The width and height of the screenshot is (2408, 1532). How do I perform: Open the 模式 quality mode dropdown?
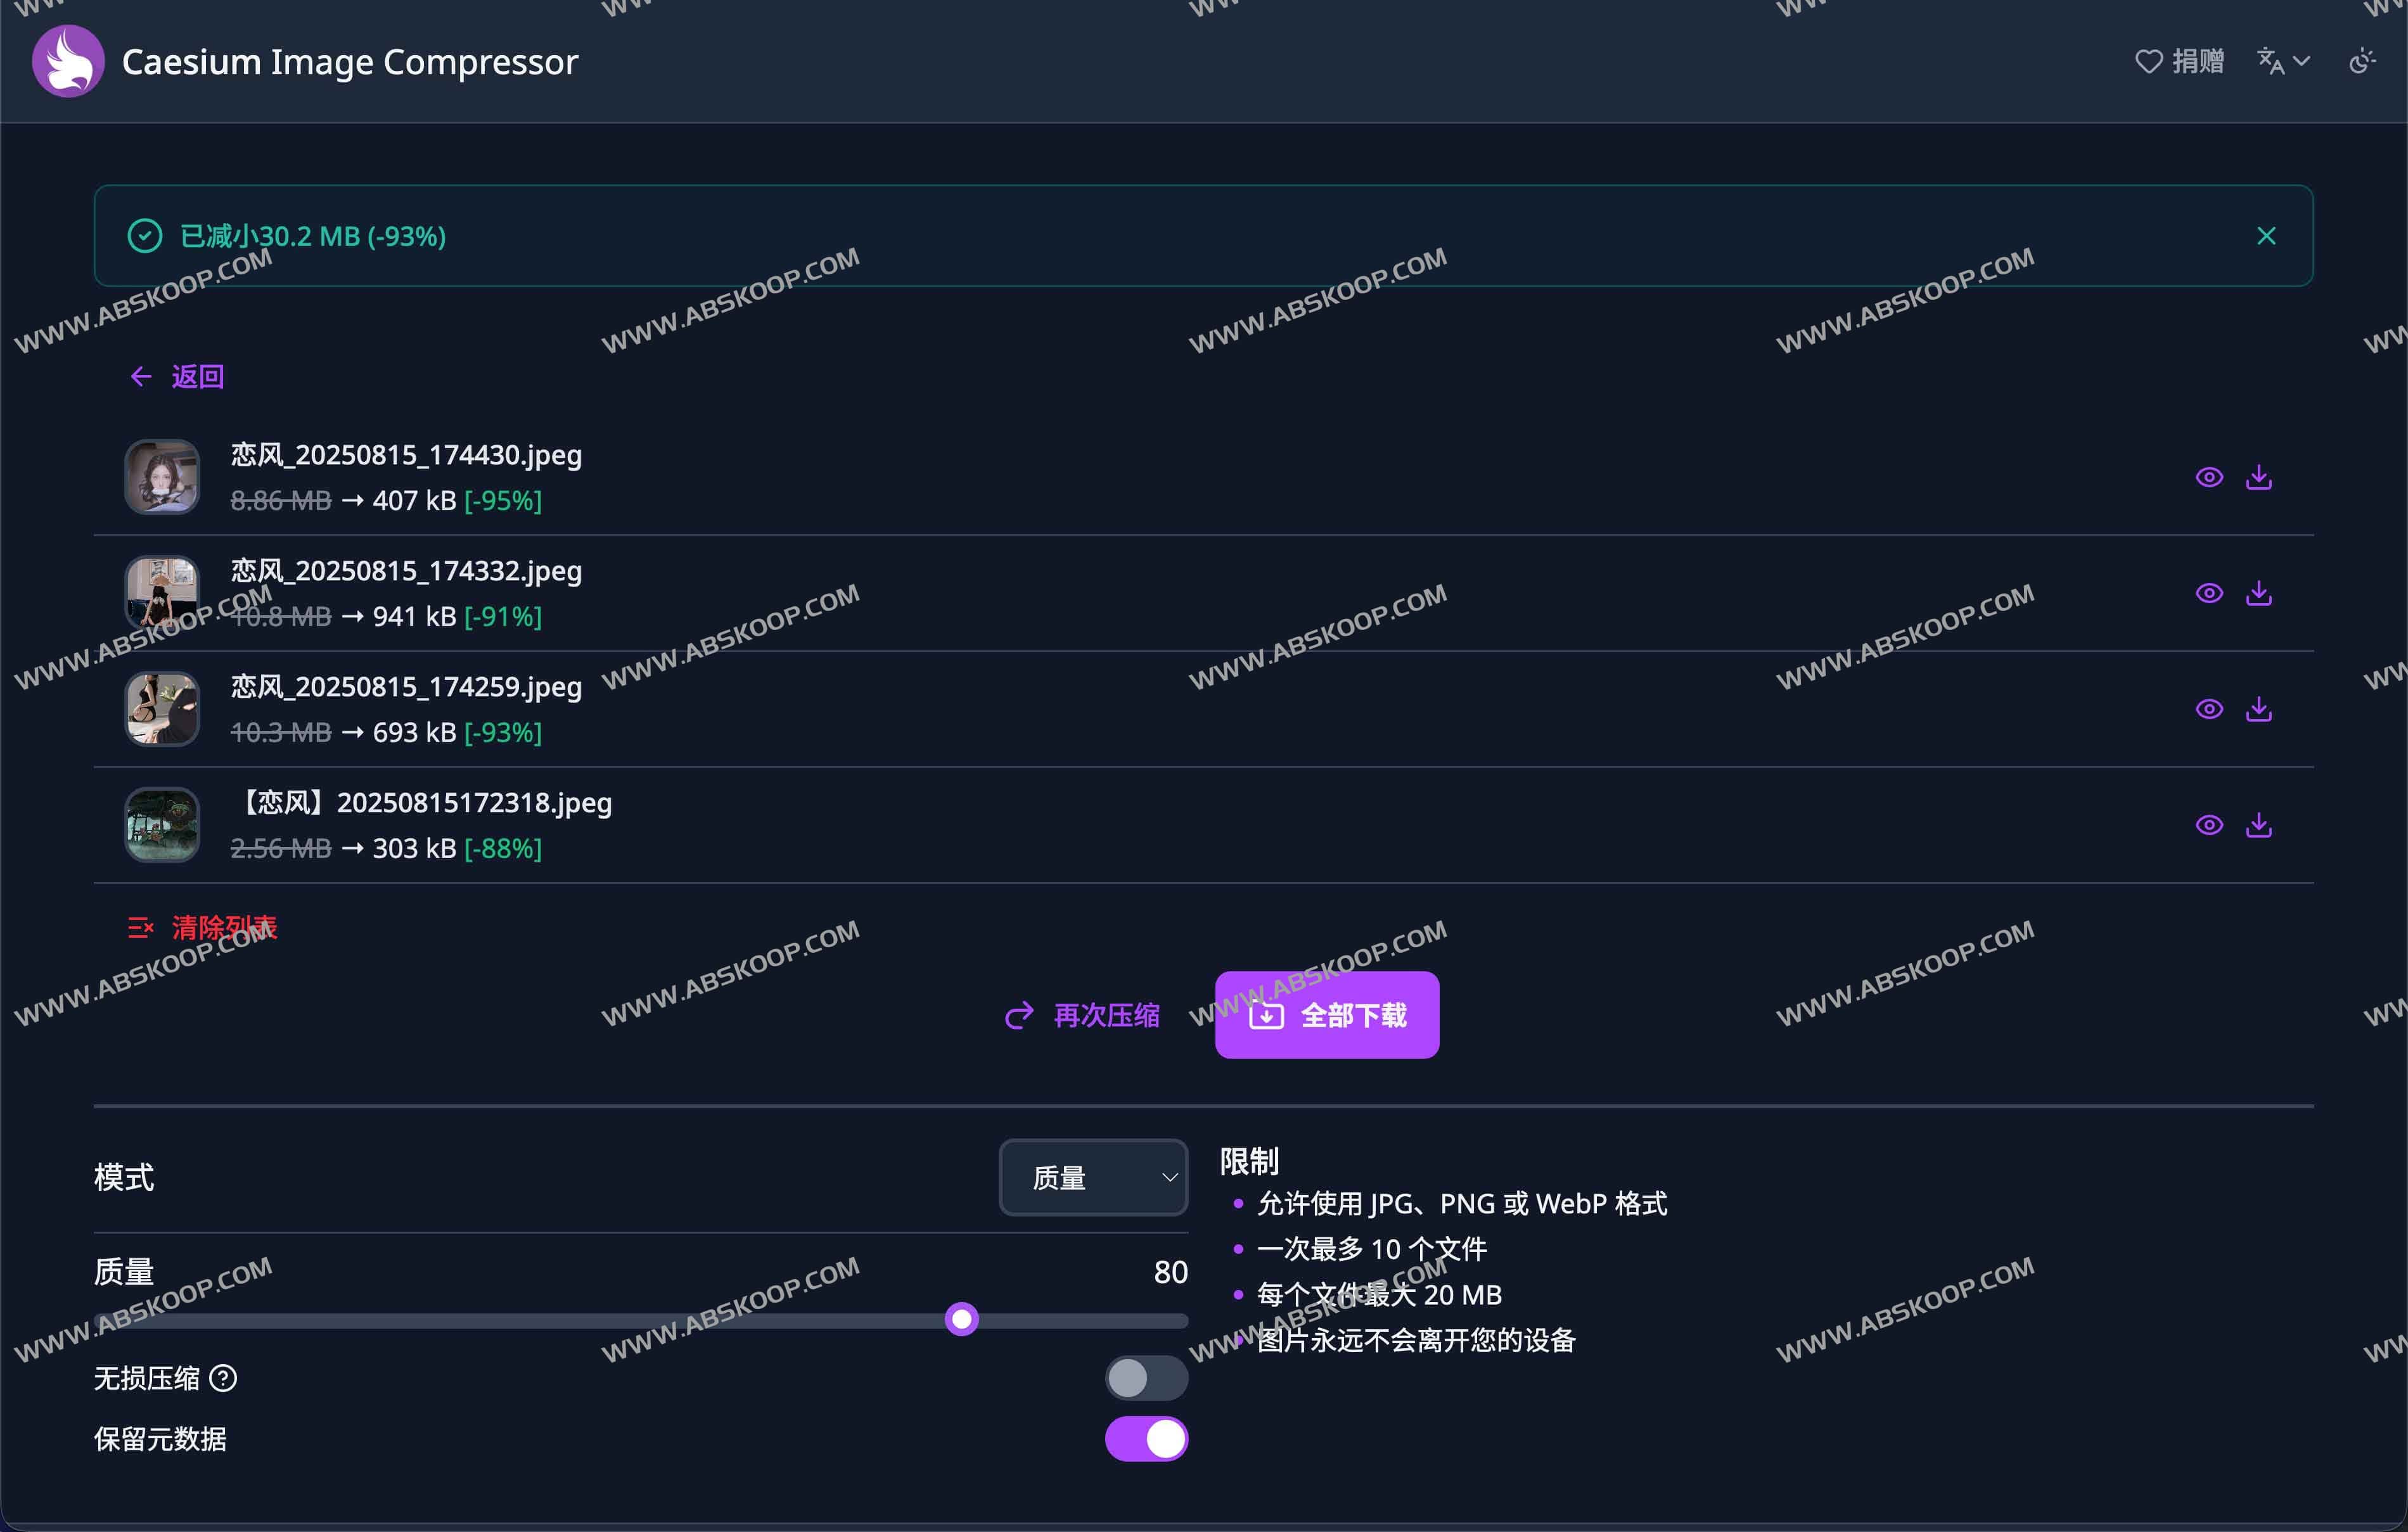(x=1092, y=1177)
